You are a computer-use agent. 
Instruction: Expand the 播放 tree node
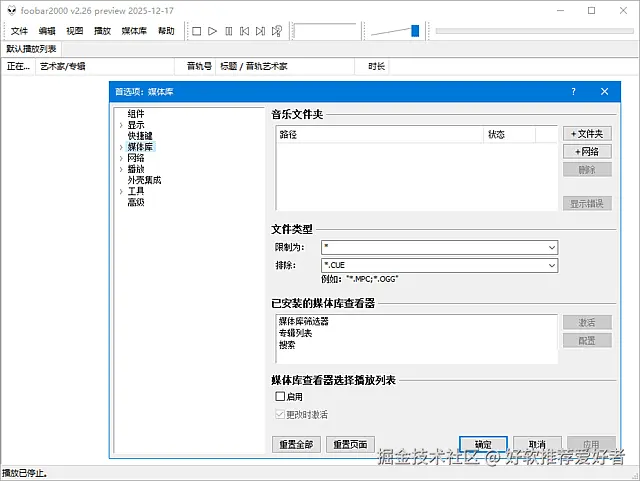(121, 169)
